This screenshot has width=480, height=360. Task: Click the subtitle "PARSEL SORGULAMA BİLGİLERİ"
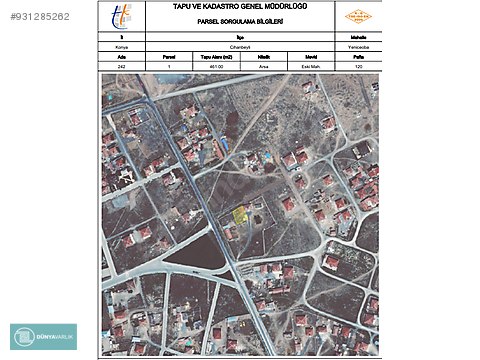[x=240, y=22]
